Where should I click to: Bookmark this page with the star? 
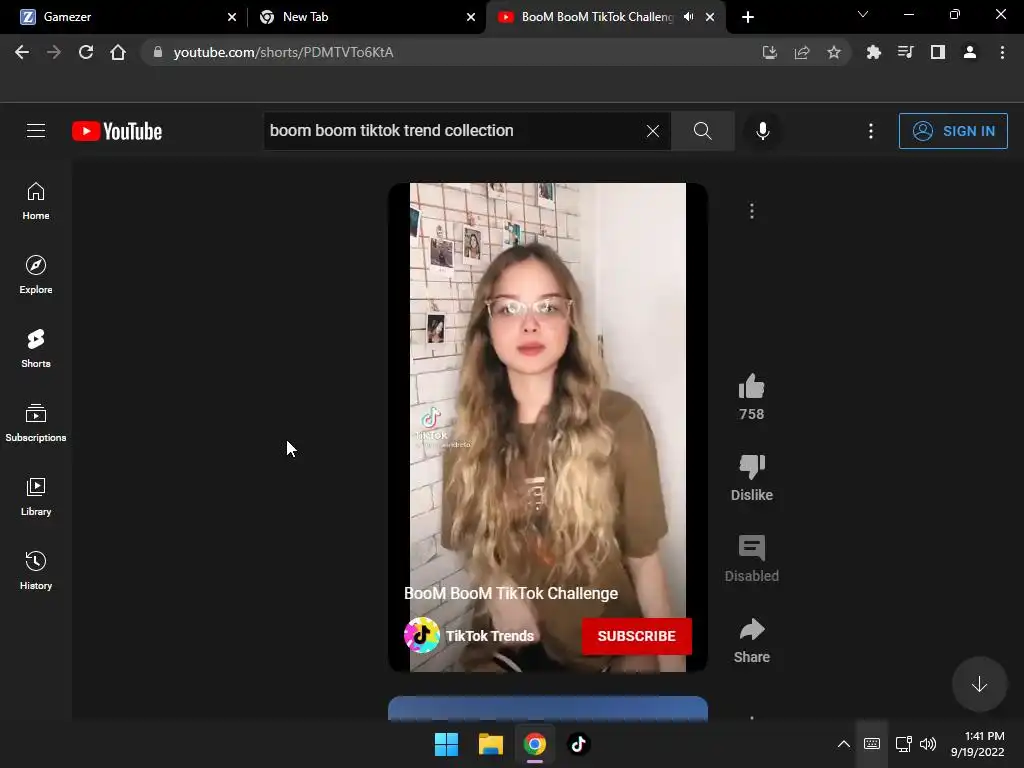834,52
